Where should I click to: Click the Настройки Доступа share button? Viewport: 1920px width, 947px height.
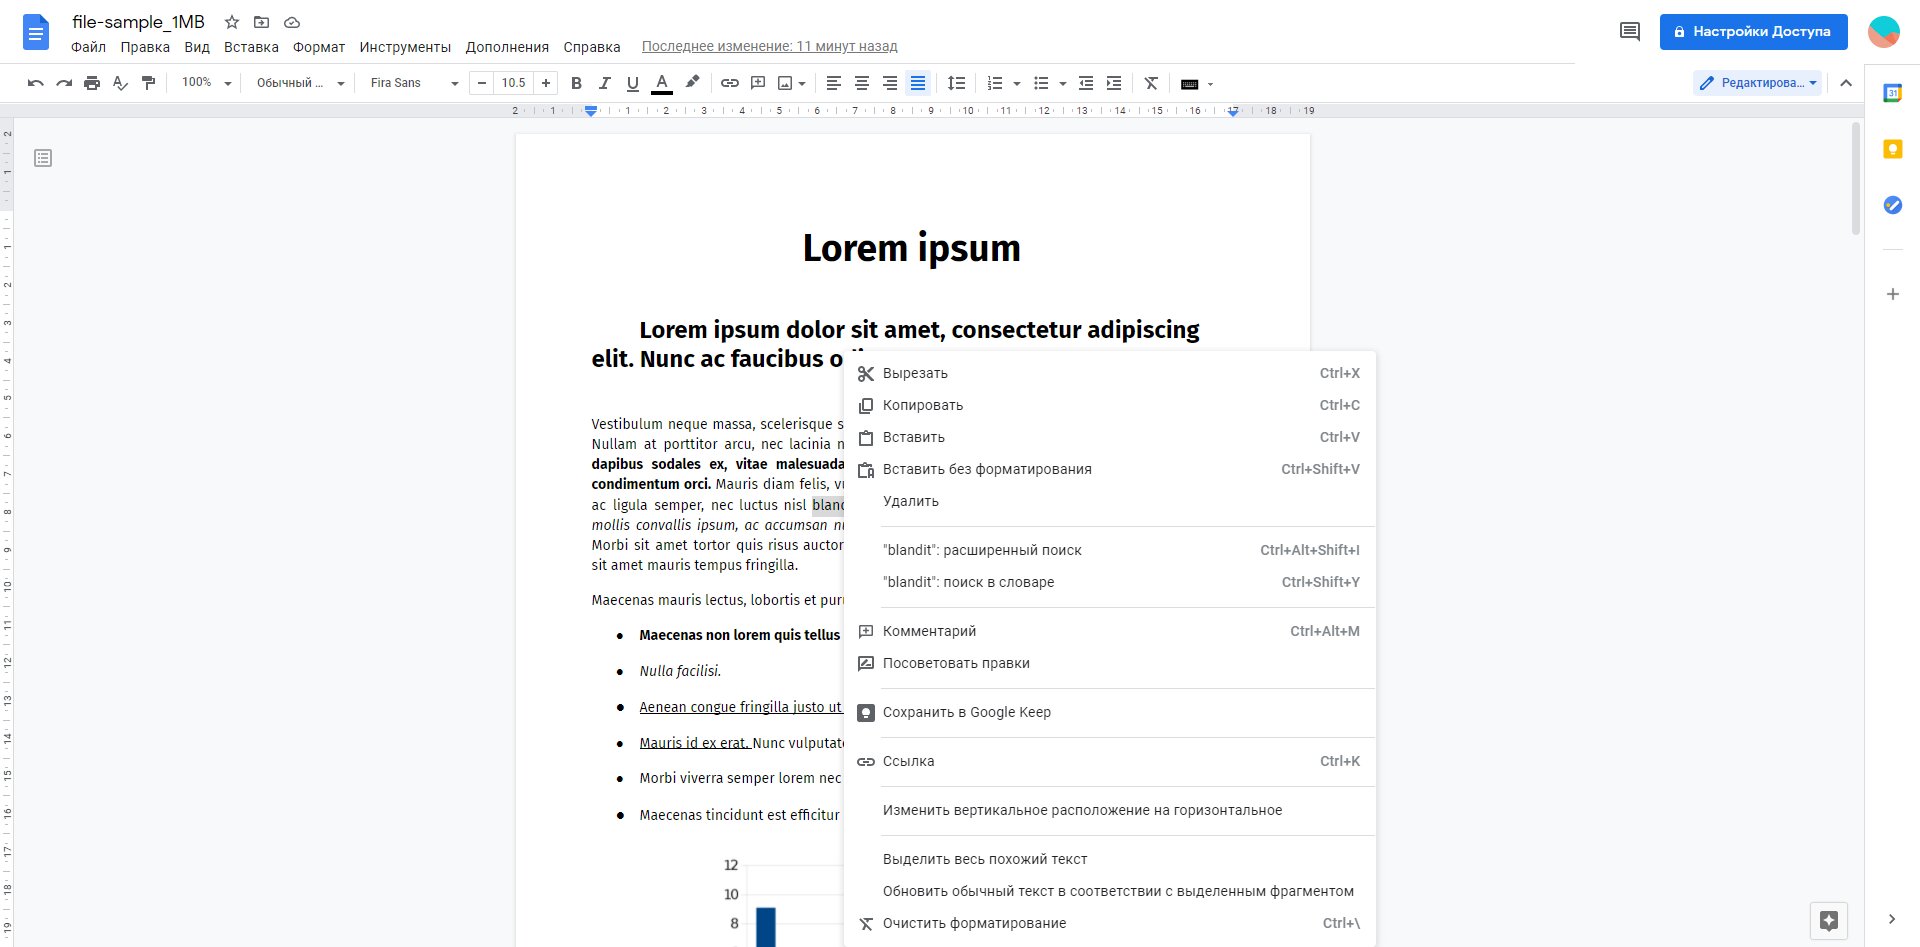(1753, 32)
